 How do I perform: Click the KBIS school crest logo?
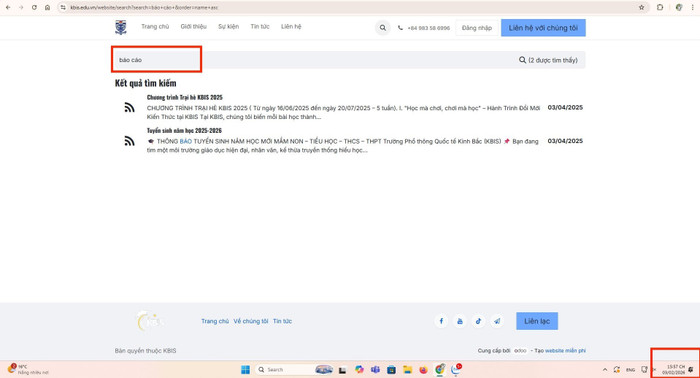(x=121, y=27)
